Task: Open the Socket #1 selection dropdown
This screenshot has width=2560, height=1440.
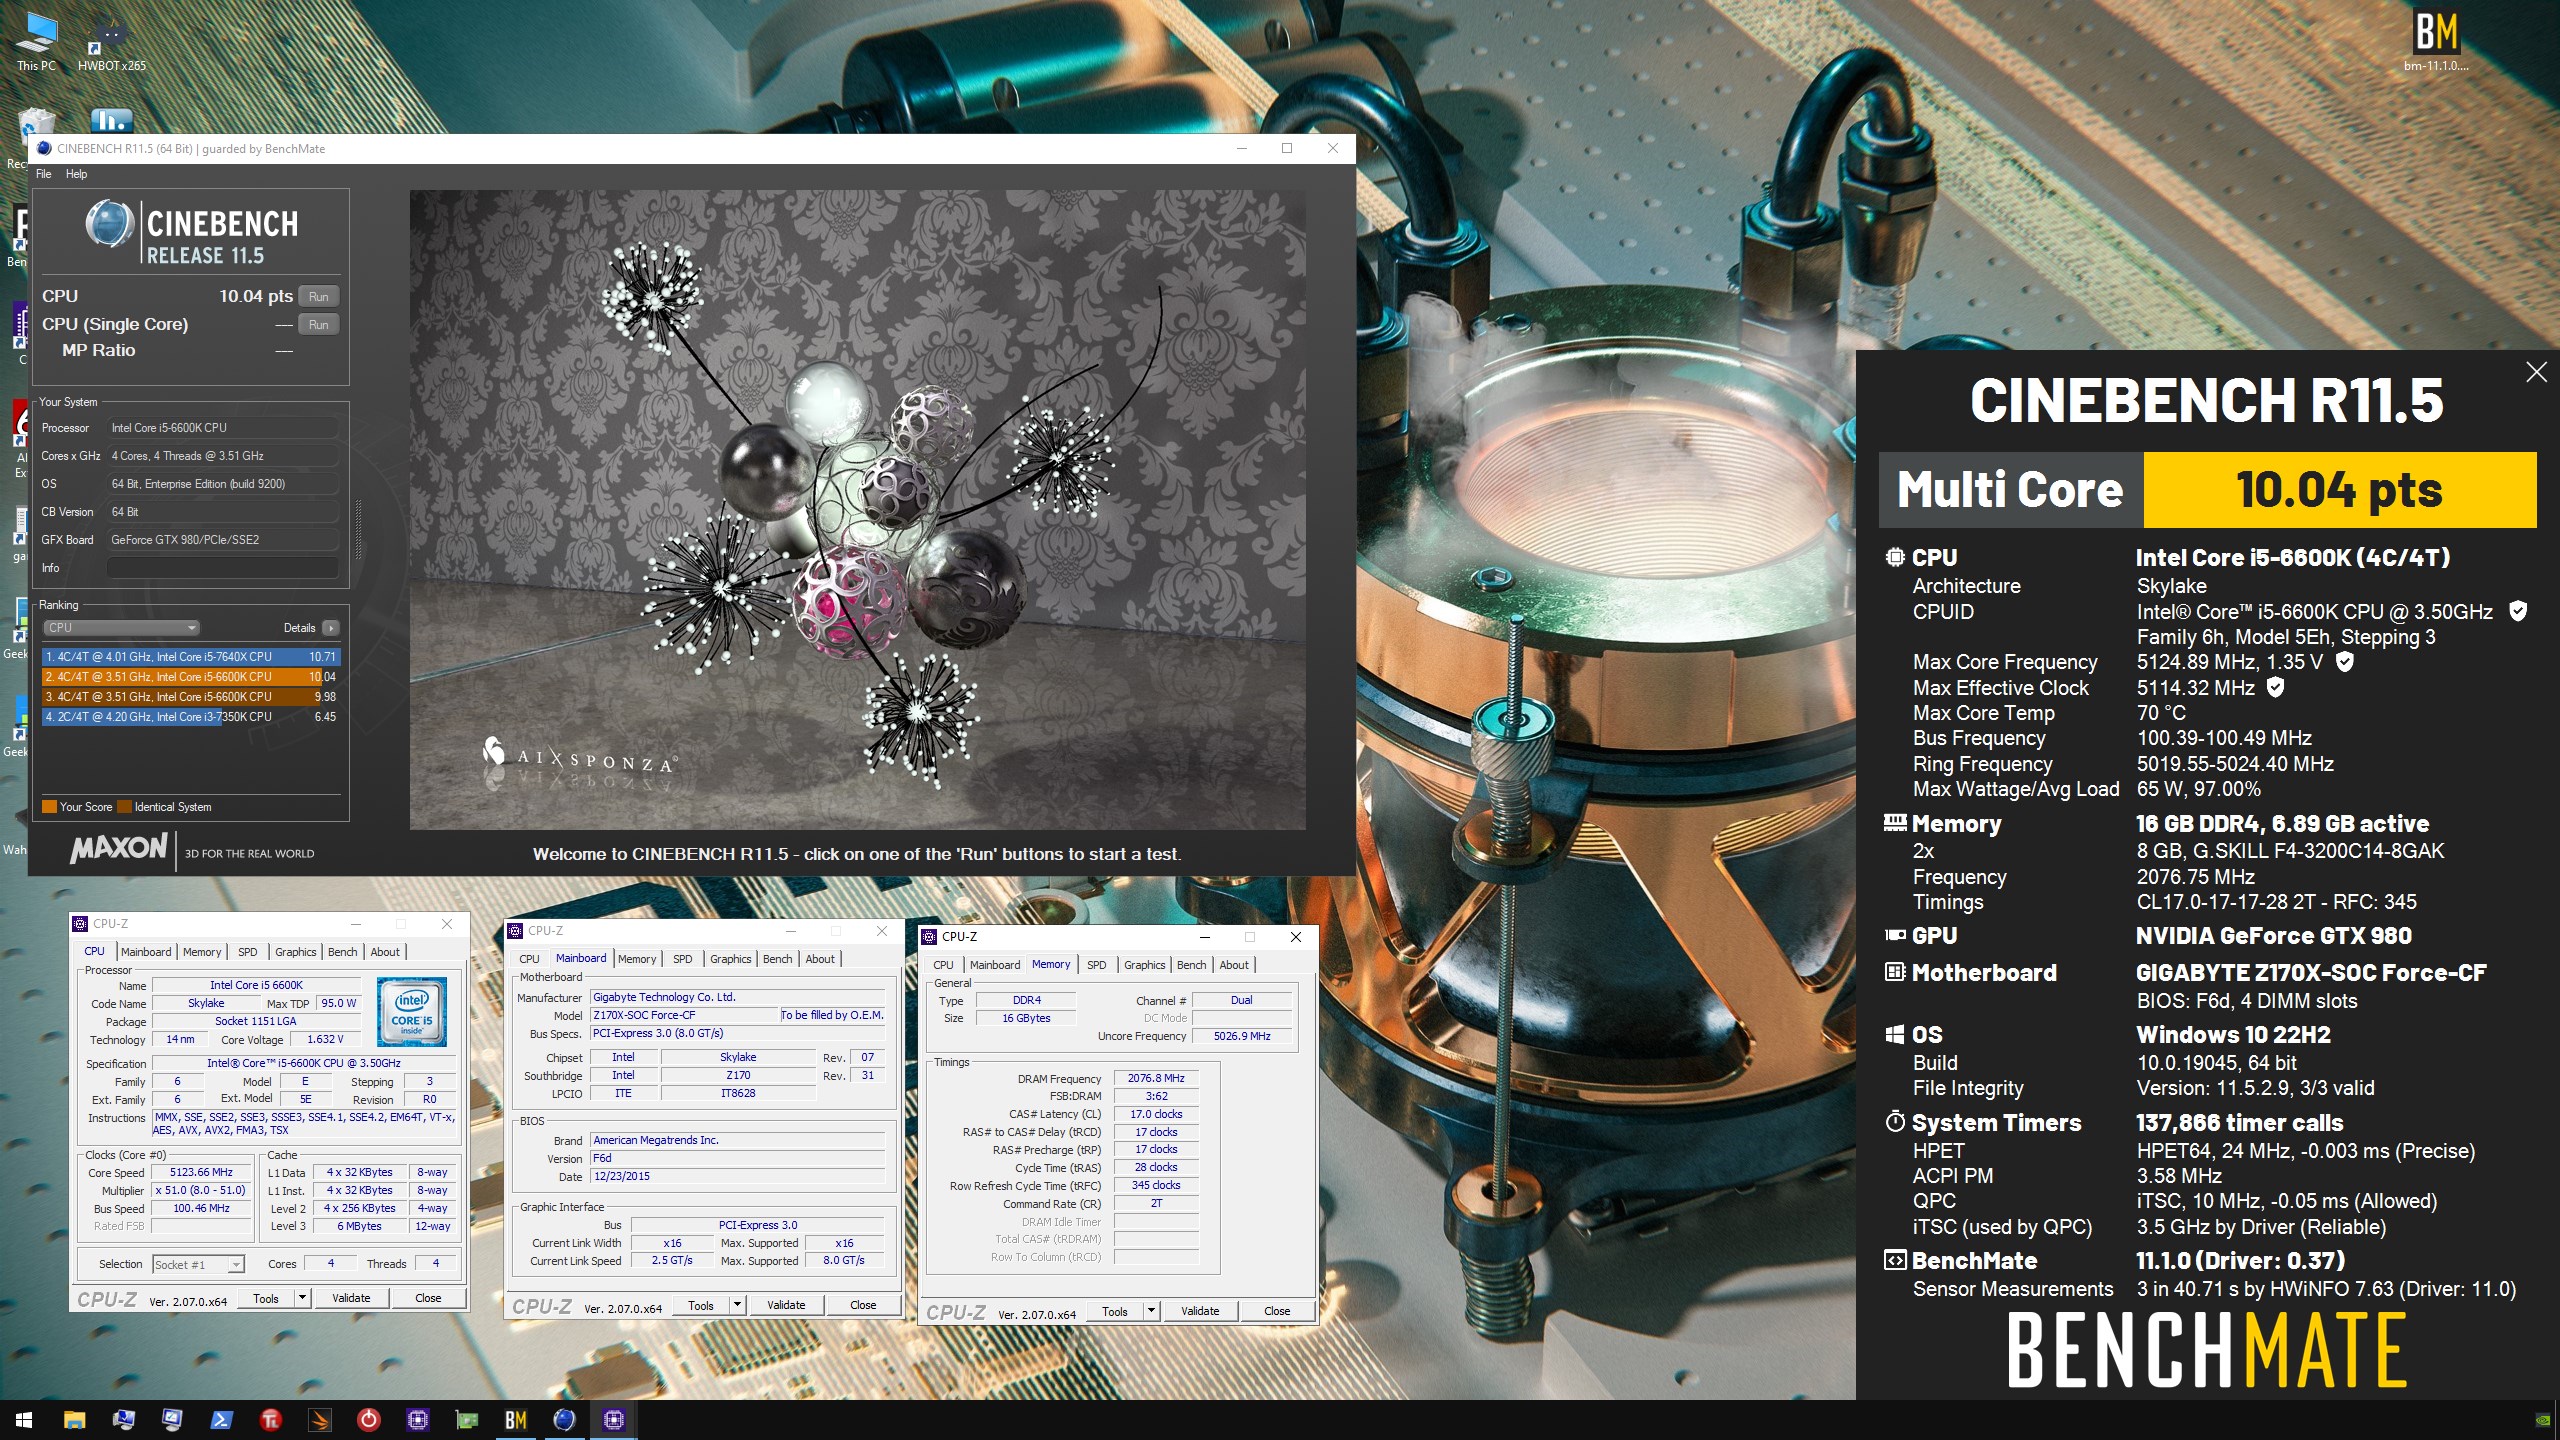Action: (x=198, y=1264)
